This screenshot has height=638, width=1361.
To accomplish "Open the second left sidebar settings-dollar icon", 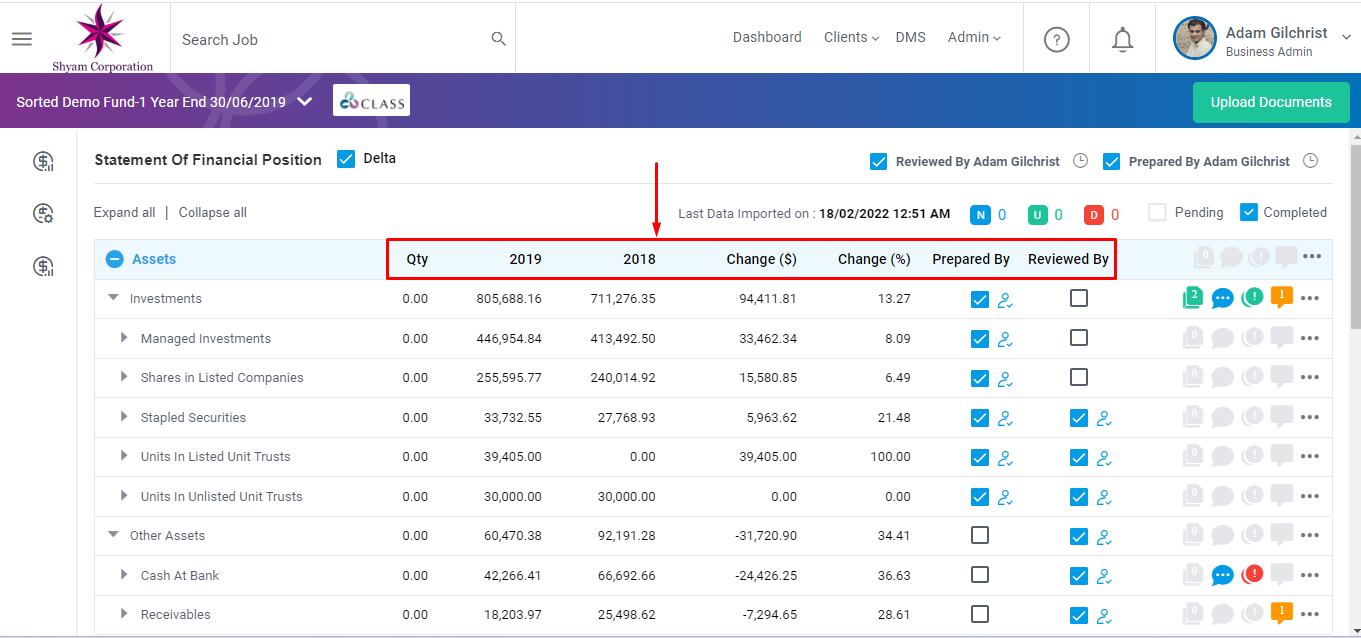I will [x=43, y=213].
